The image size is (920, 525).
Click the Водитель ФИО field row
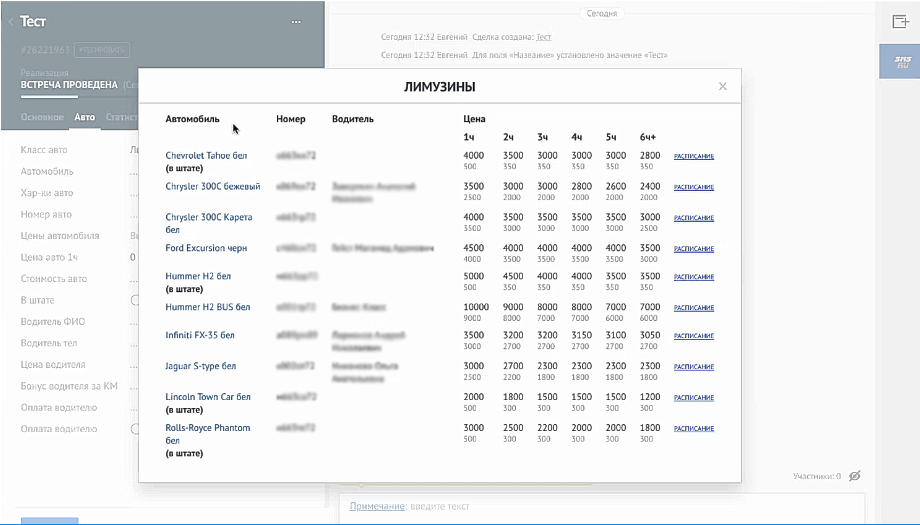click(79, 321)
